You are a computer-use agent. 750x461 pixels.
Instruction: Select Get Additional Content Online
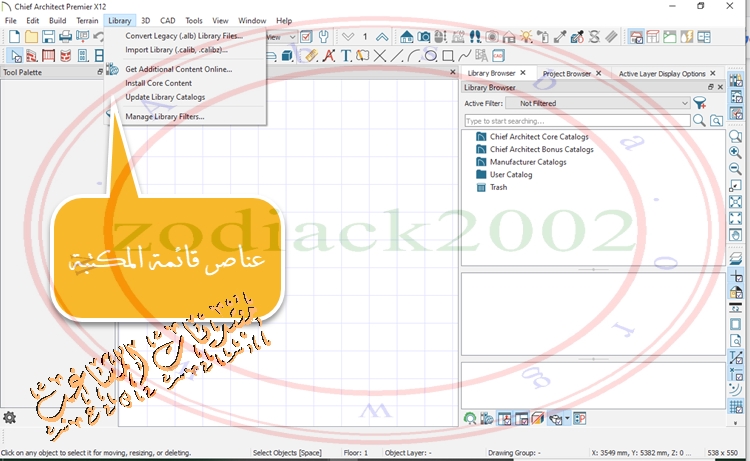point(178,69)
